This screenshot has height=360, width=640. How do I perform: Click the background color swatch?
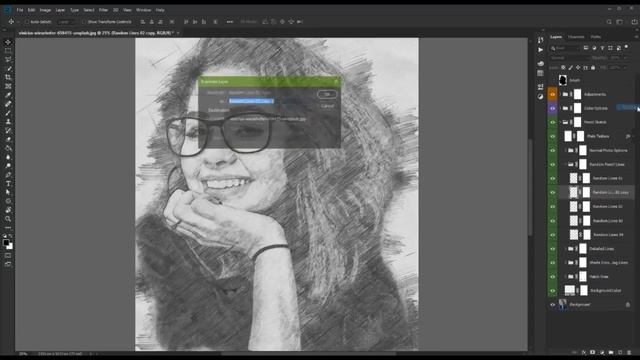(10, 246)
